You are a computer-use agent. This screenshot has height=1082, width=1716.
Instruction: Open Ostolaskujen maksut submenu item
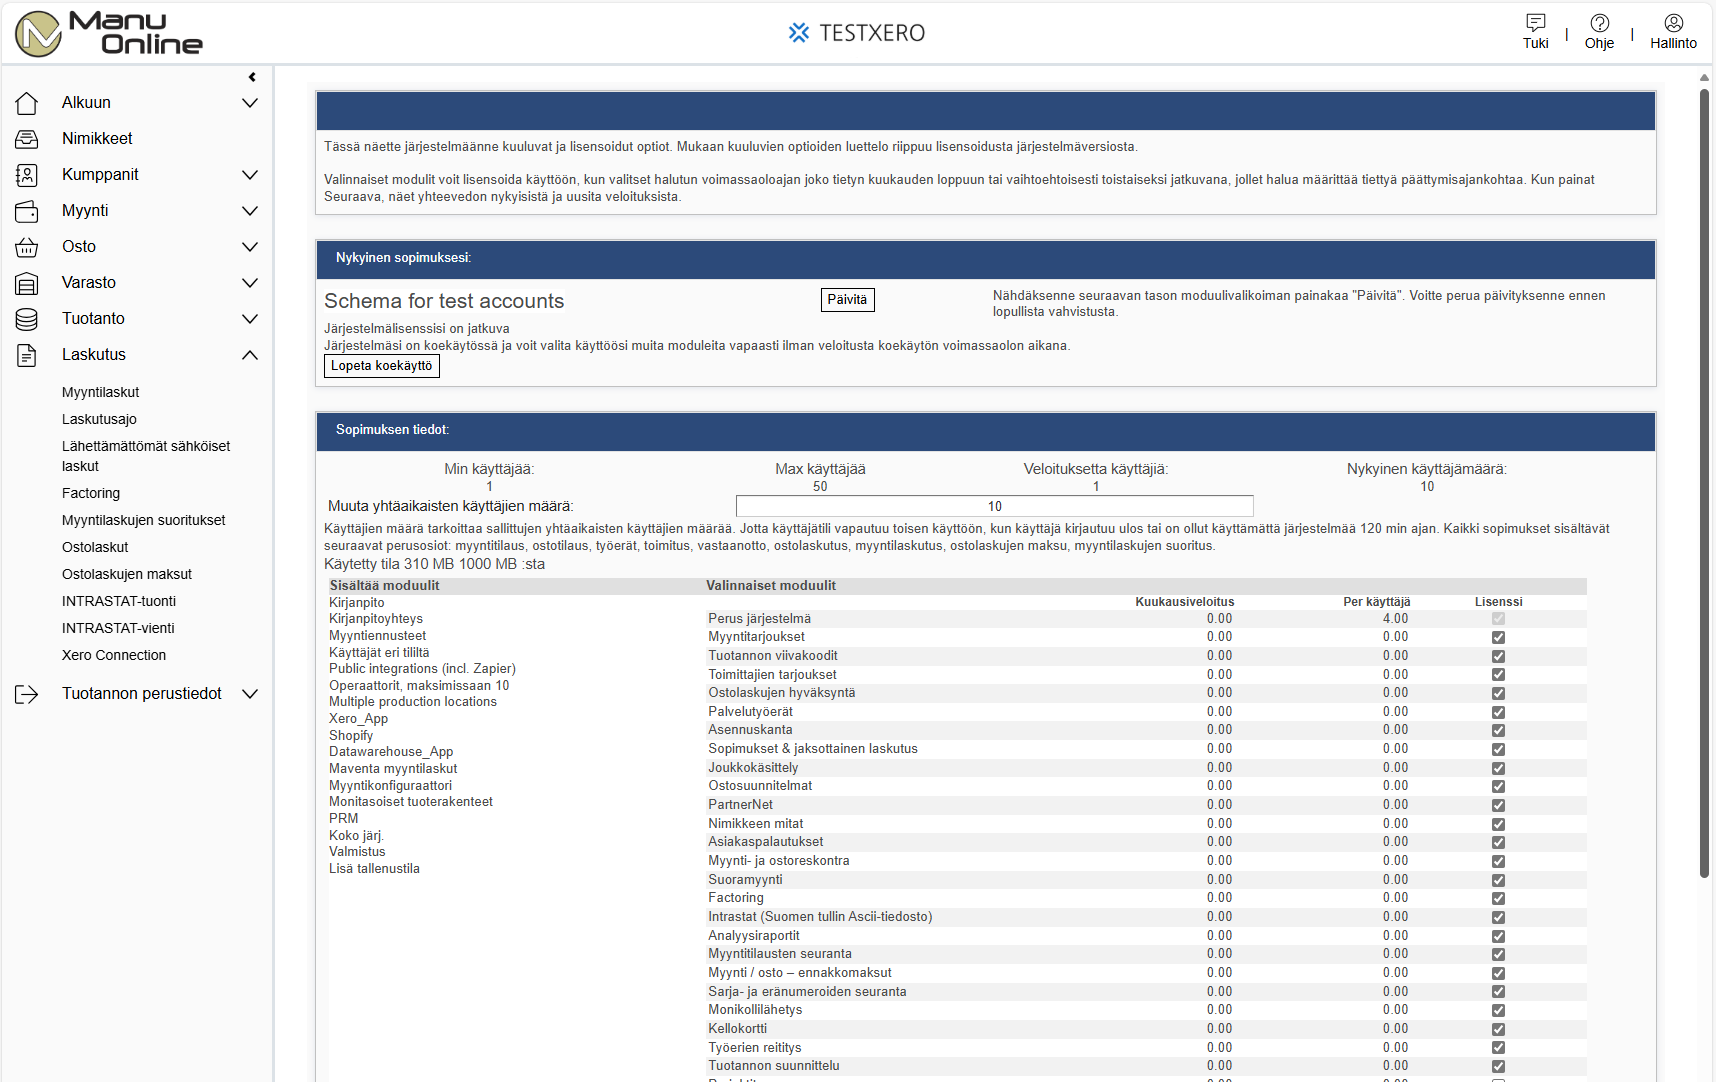click(x=127, y=574)
